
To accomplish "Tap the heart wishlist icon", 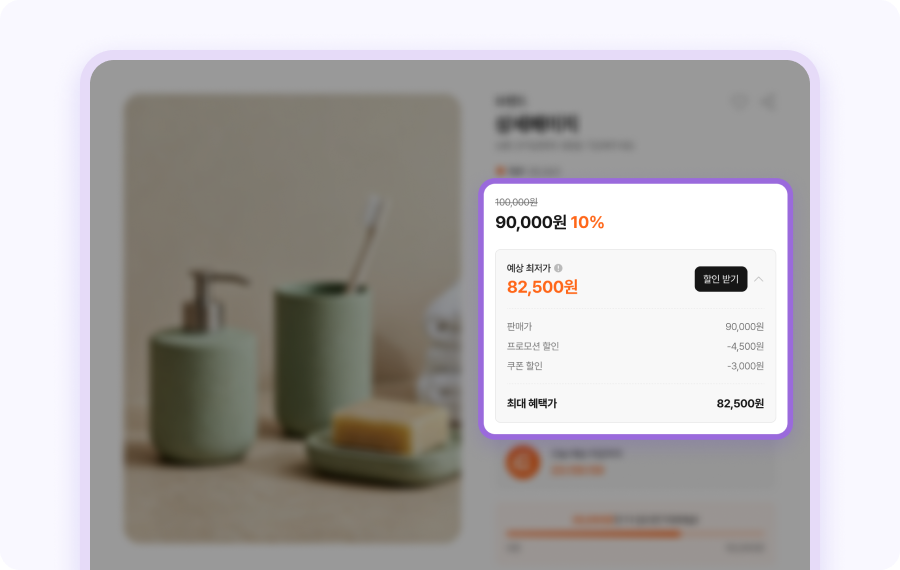I will pyautogui.click(x=739, y=102).
